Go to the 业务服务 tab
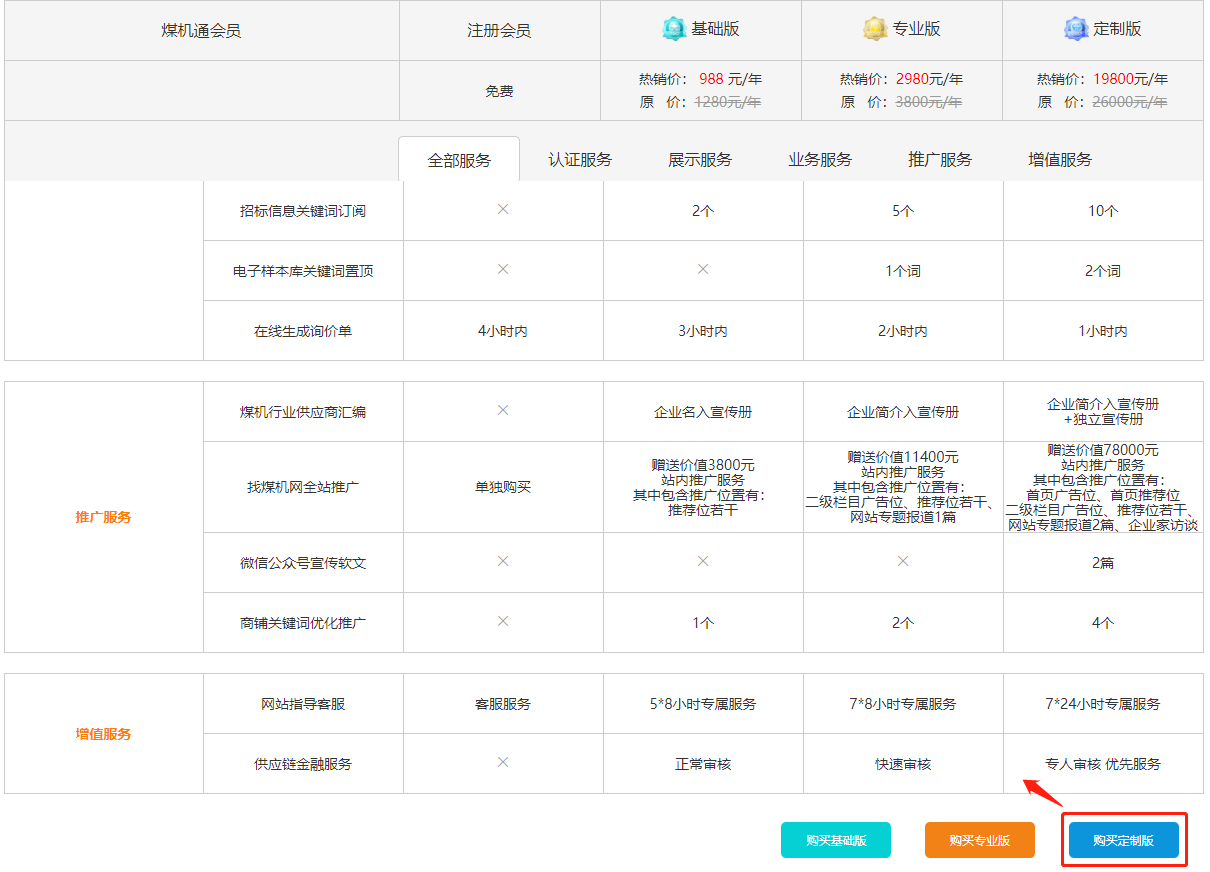Image resolution: width=1210 pixels, height=872 pixels. click(x=820, y=160)
